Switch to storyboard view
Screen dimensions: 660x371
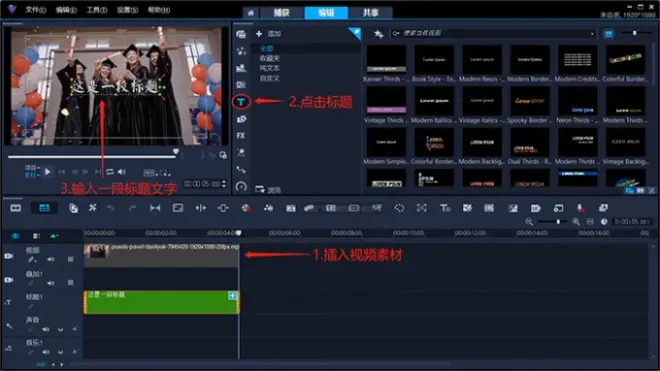16,208
